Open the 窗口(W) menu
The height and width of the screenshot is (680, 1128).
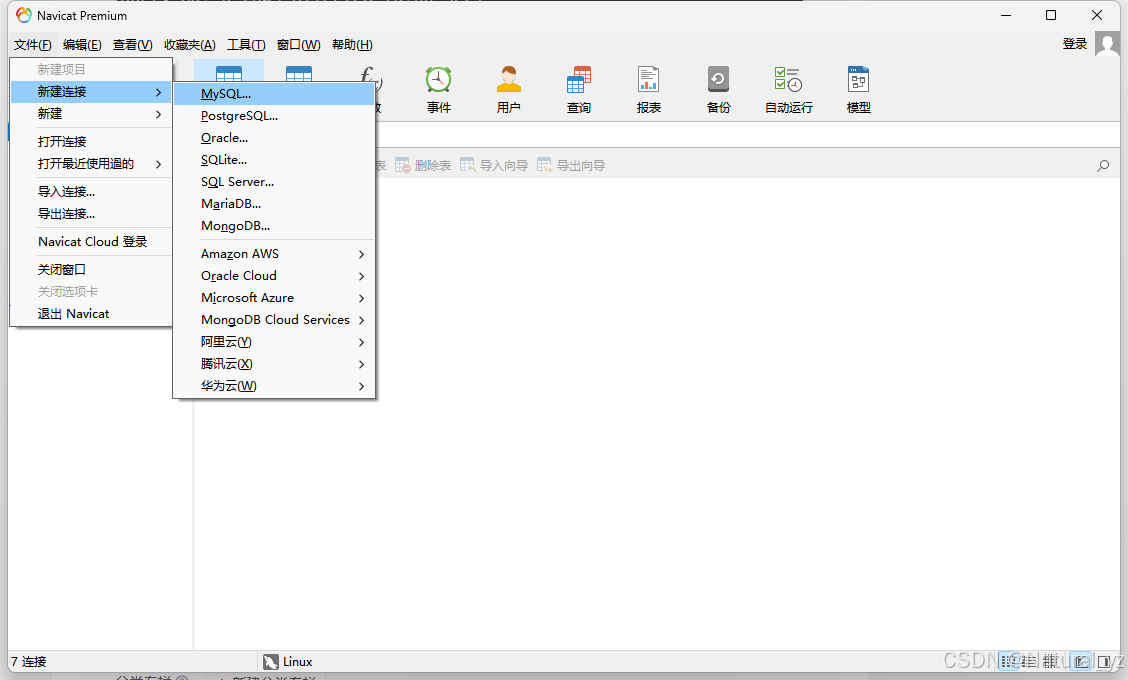pyautogui.click(x=299, y=45)
